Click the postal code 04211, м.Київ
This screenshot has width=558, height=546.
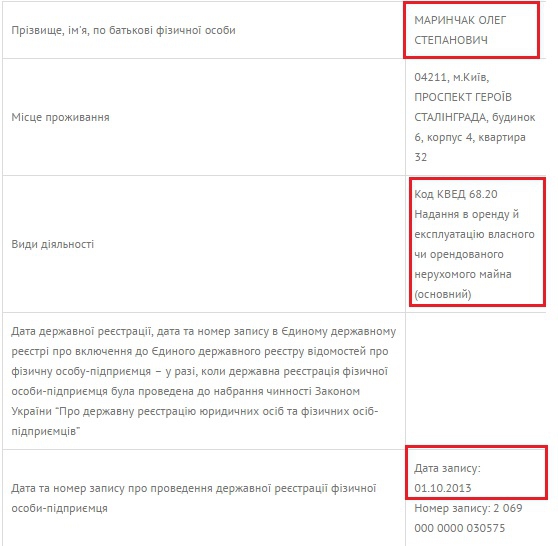[x=452, y=77]
